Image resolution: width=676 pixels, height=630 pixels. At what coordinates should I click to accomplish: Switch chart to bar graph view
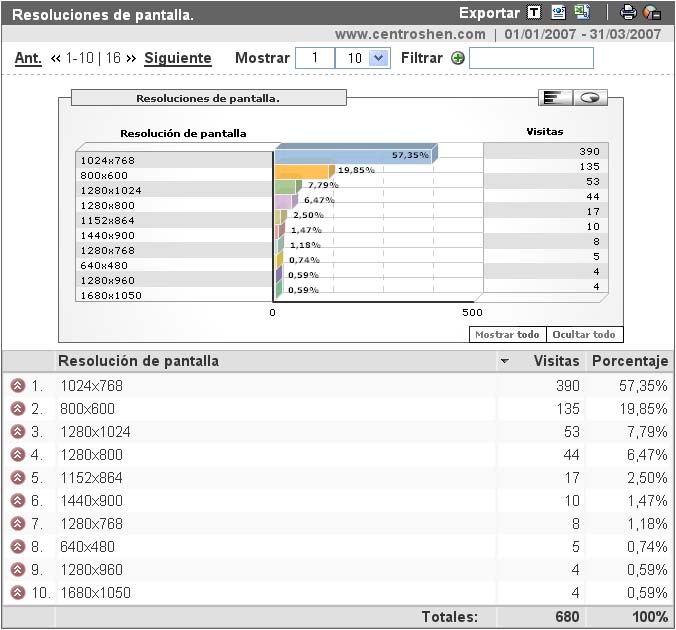(x=552, y=97)
